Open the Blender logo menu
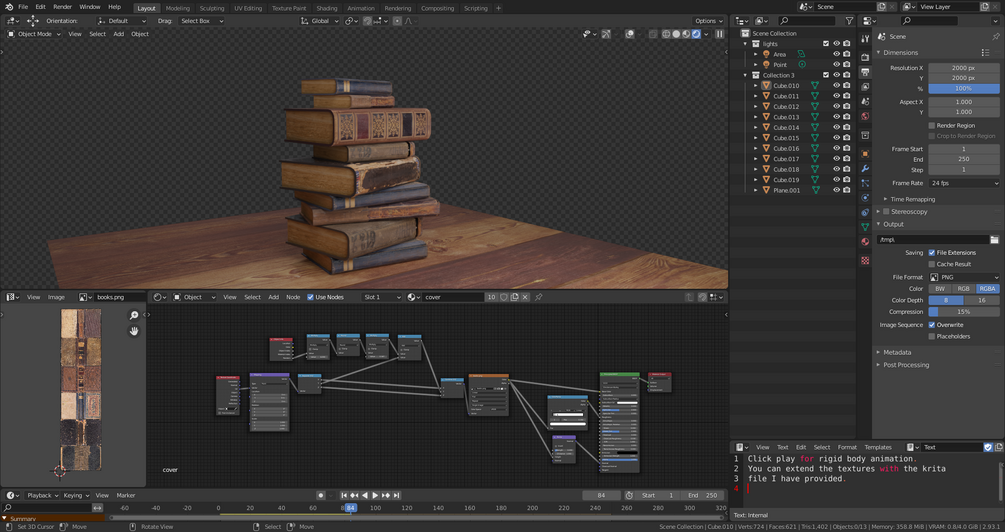The height and width of the screenshot is (532, 1005). (x=9, y=7)
